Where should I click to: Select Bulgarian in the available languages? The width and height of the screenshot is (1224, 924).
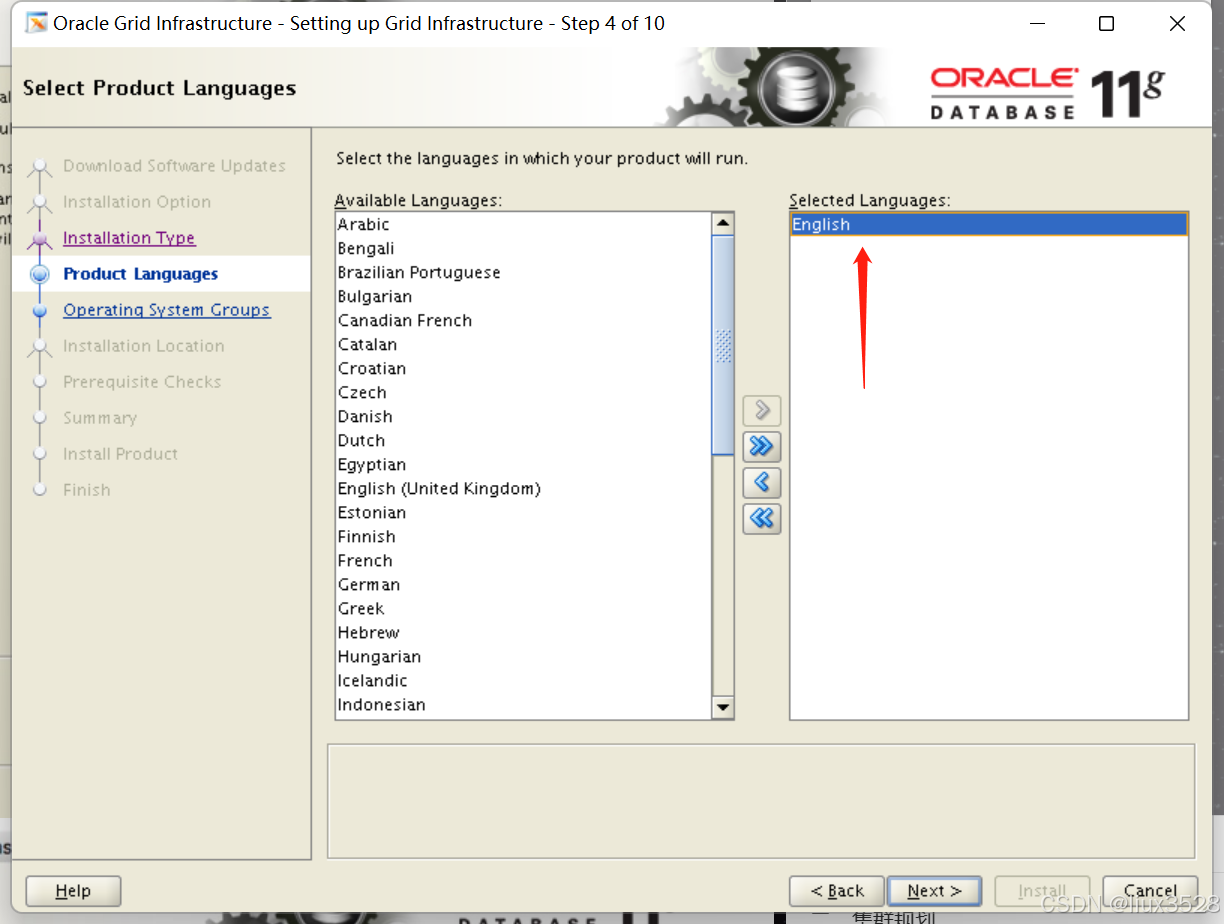point(523,297)
